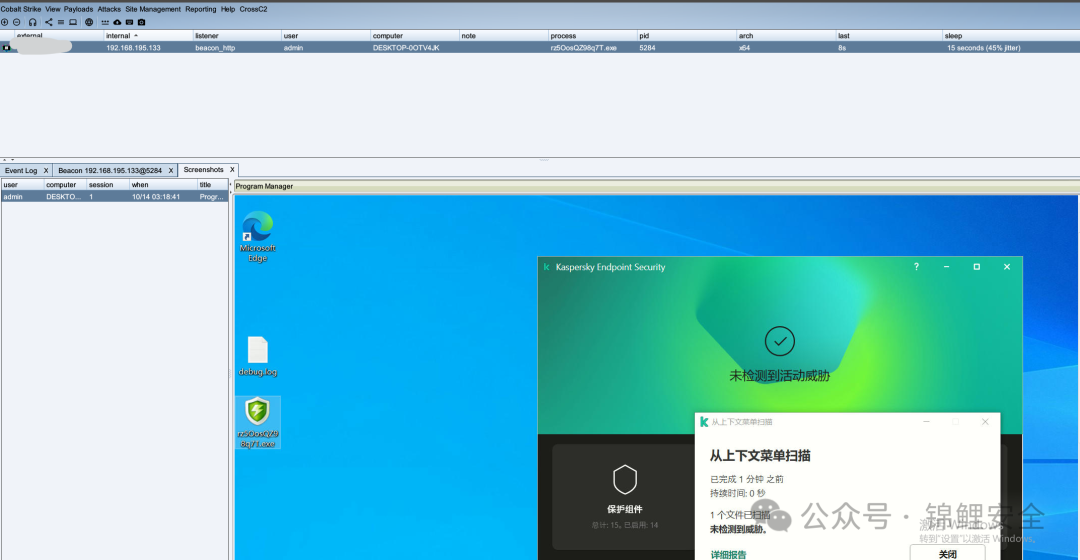
Task: Open screenshots camera toolbar icon
Action: pos(141,22)
